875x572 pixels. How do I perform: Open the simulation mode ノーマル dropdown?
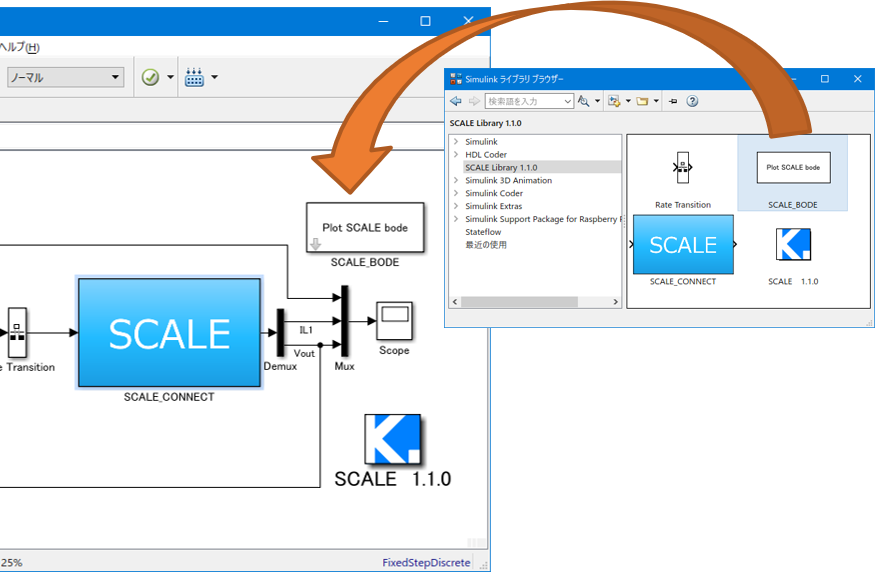65,77
